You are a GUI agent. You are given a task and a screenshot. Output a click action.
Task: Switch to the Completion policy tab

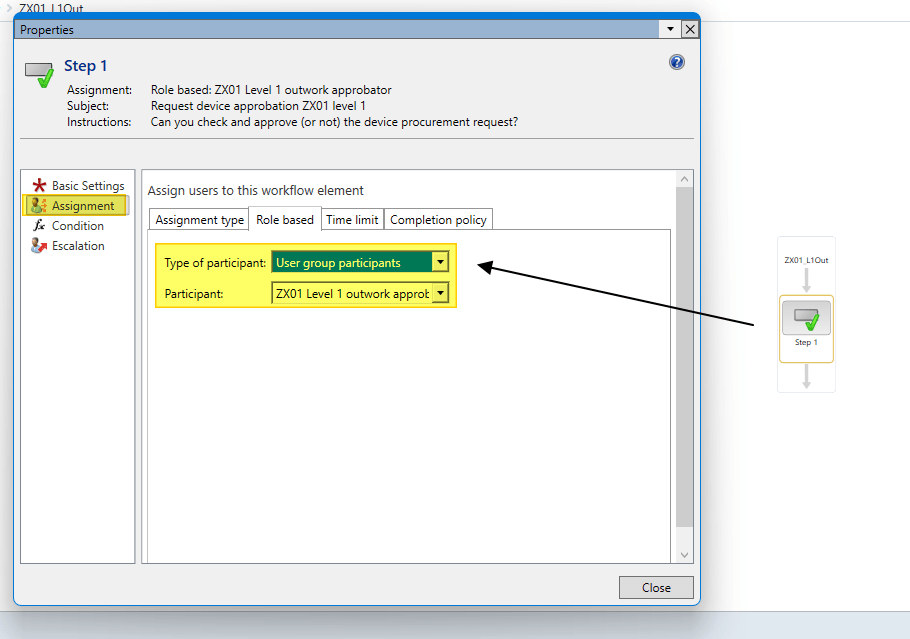438,220
